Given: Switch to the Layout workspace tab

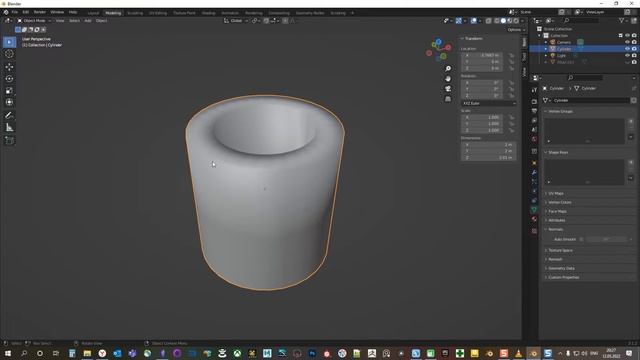Looking at the screenshot, I should click(x=93, y=13).
